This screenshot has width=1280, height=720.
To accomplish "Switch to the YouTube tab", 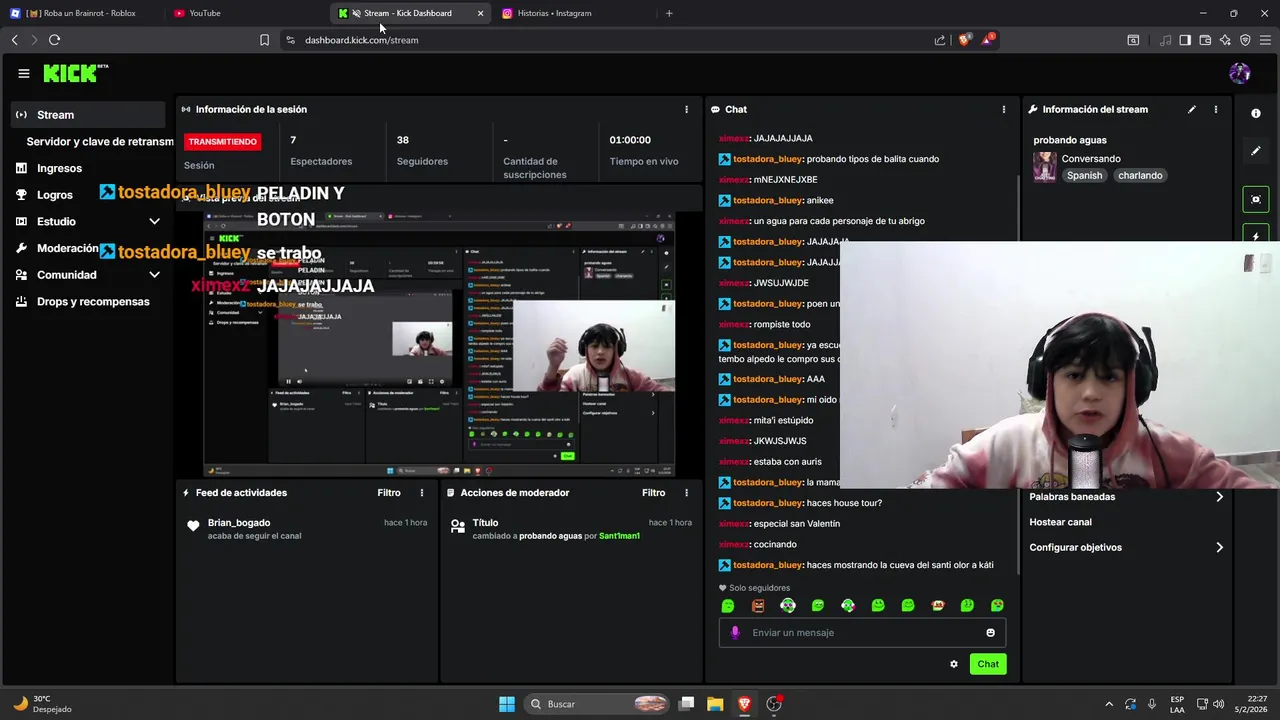I will tap(245, 13).
